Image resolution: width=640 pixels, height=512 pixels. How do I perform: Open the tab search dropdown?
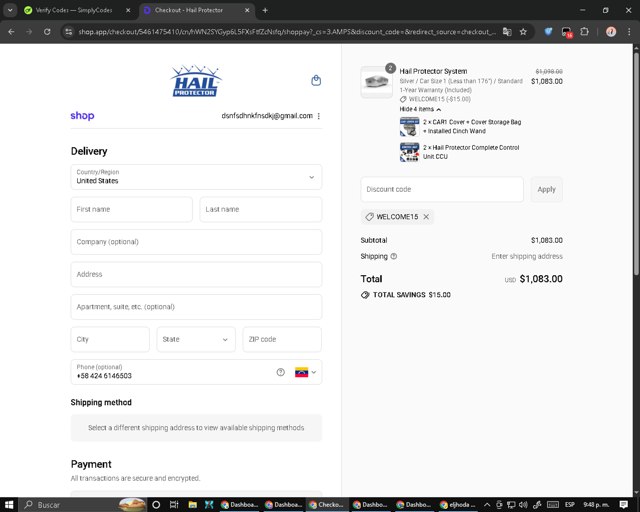coord(10,10)
